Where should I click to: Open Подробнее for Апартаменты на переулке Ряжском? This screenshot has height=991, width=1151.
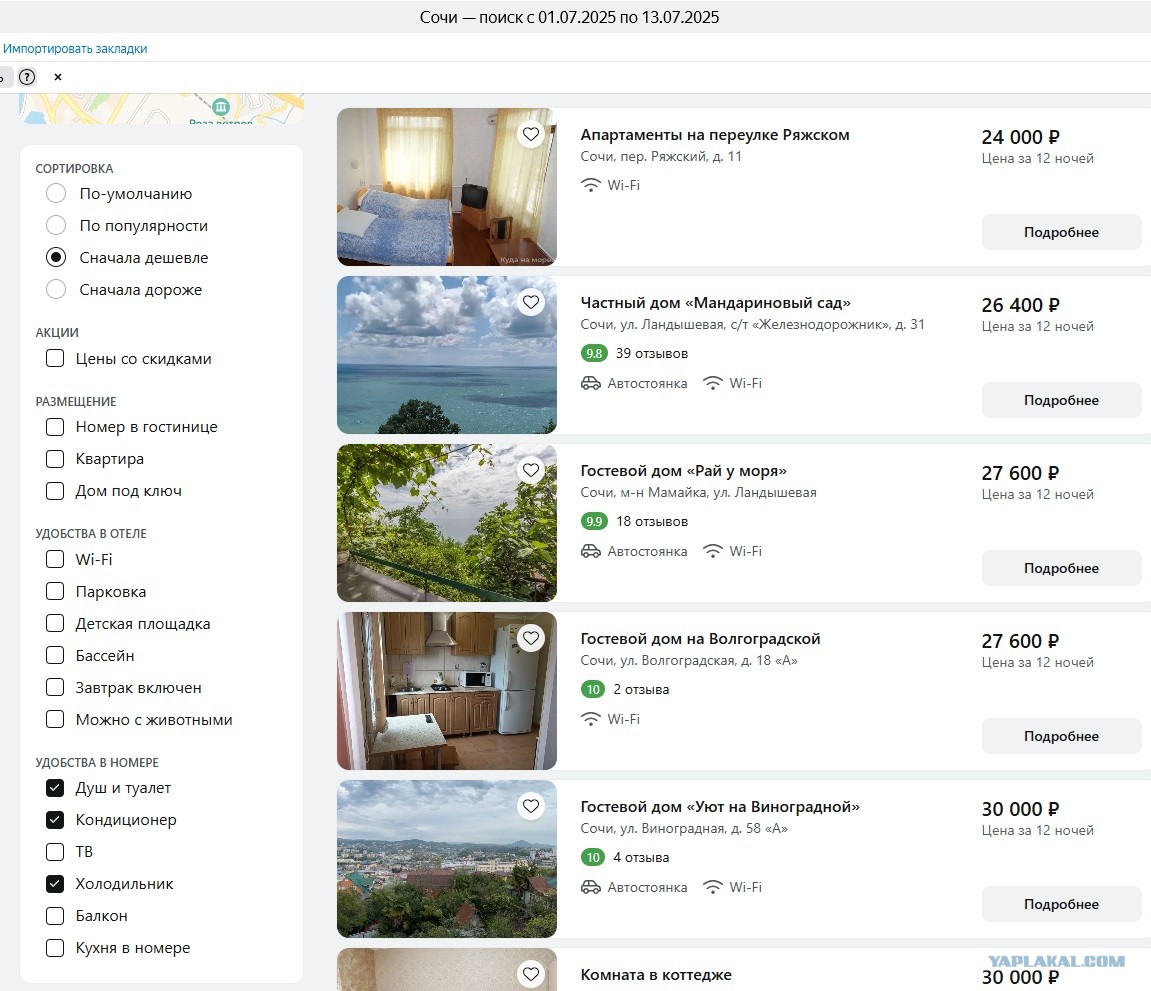[1061, 232]
